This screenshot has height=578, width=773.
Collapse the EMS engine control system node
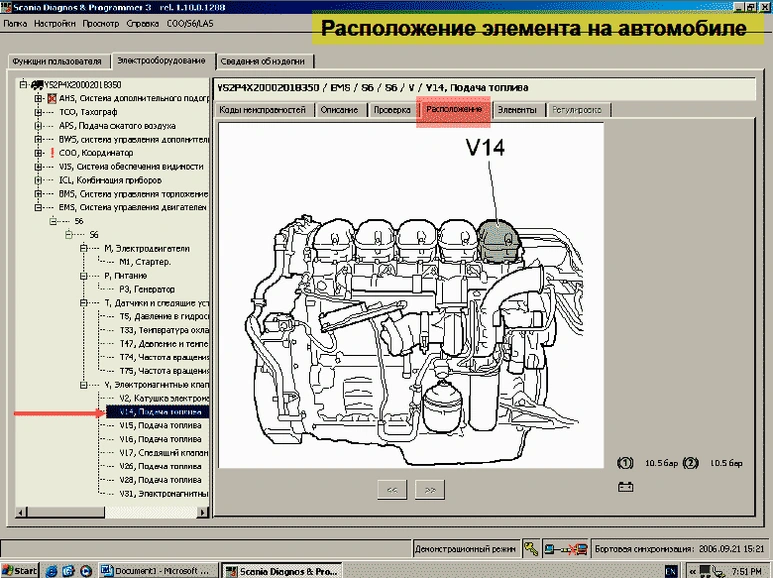tap(38, 207)
